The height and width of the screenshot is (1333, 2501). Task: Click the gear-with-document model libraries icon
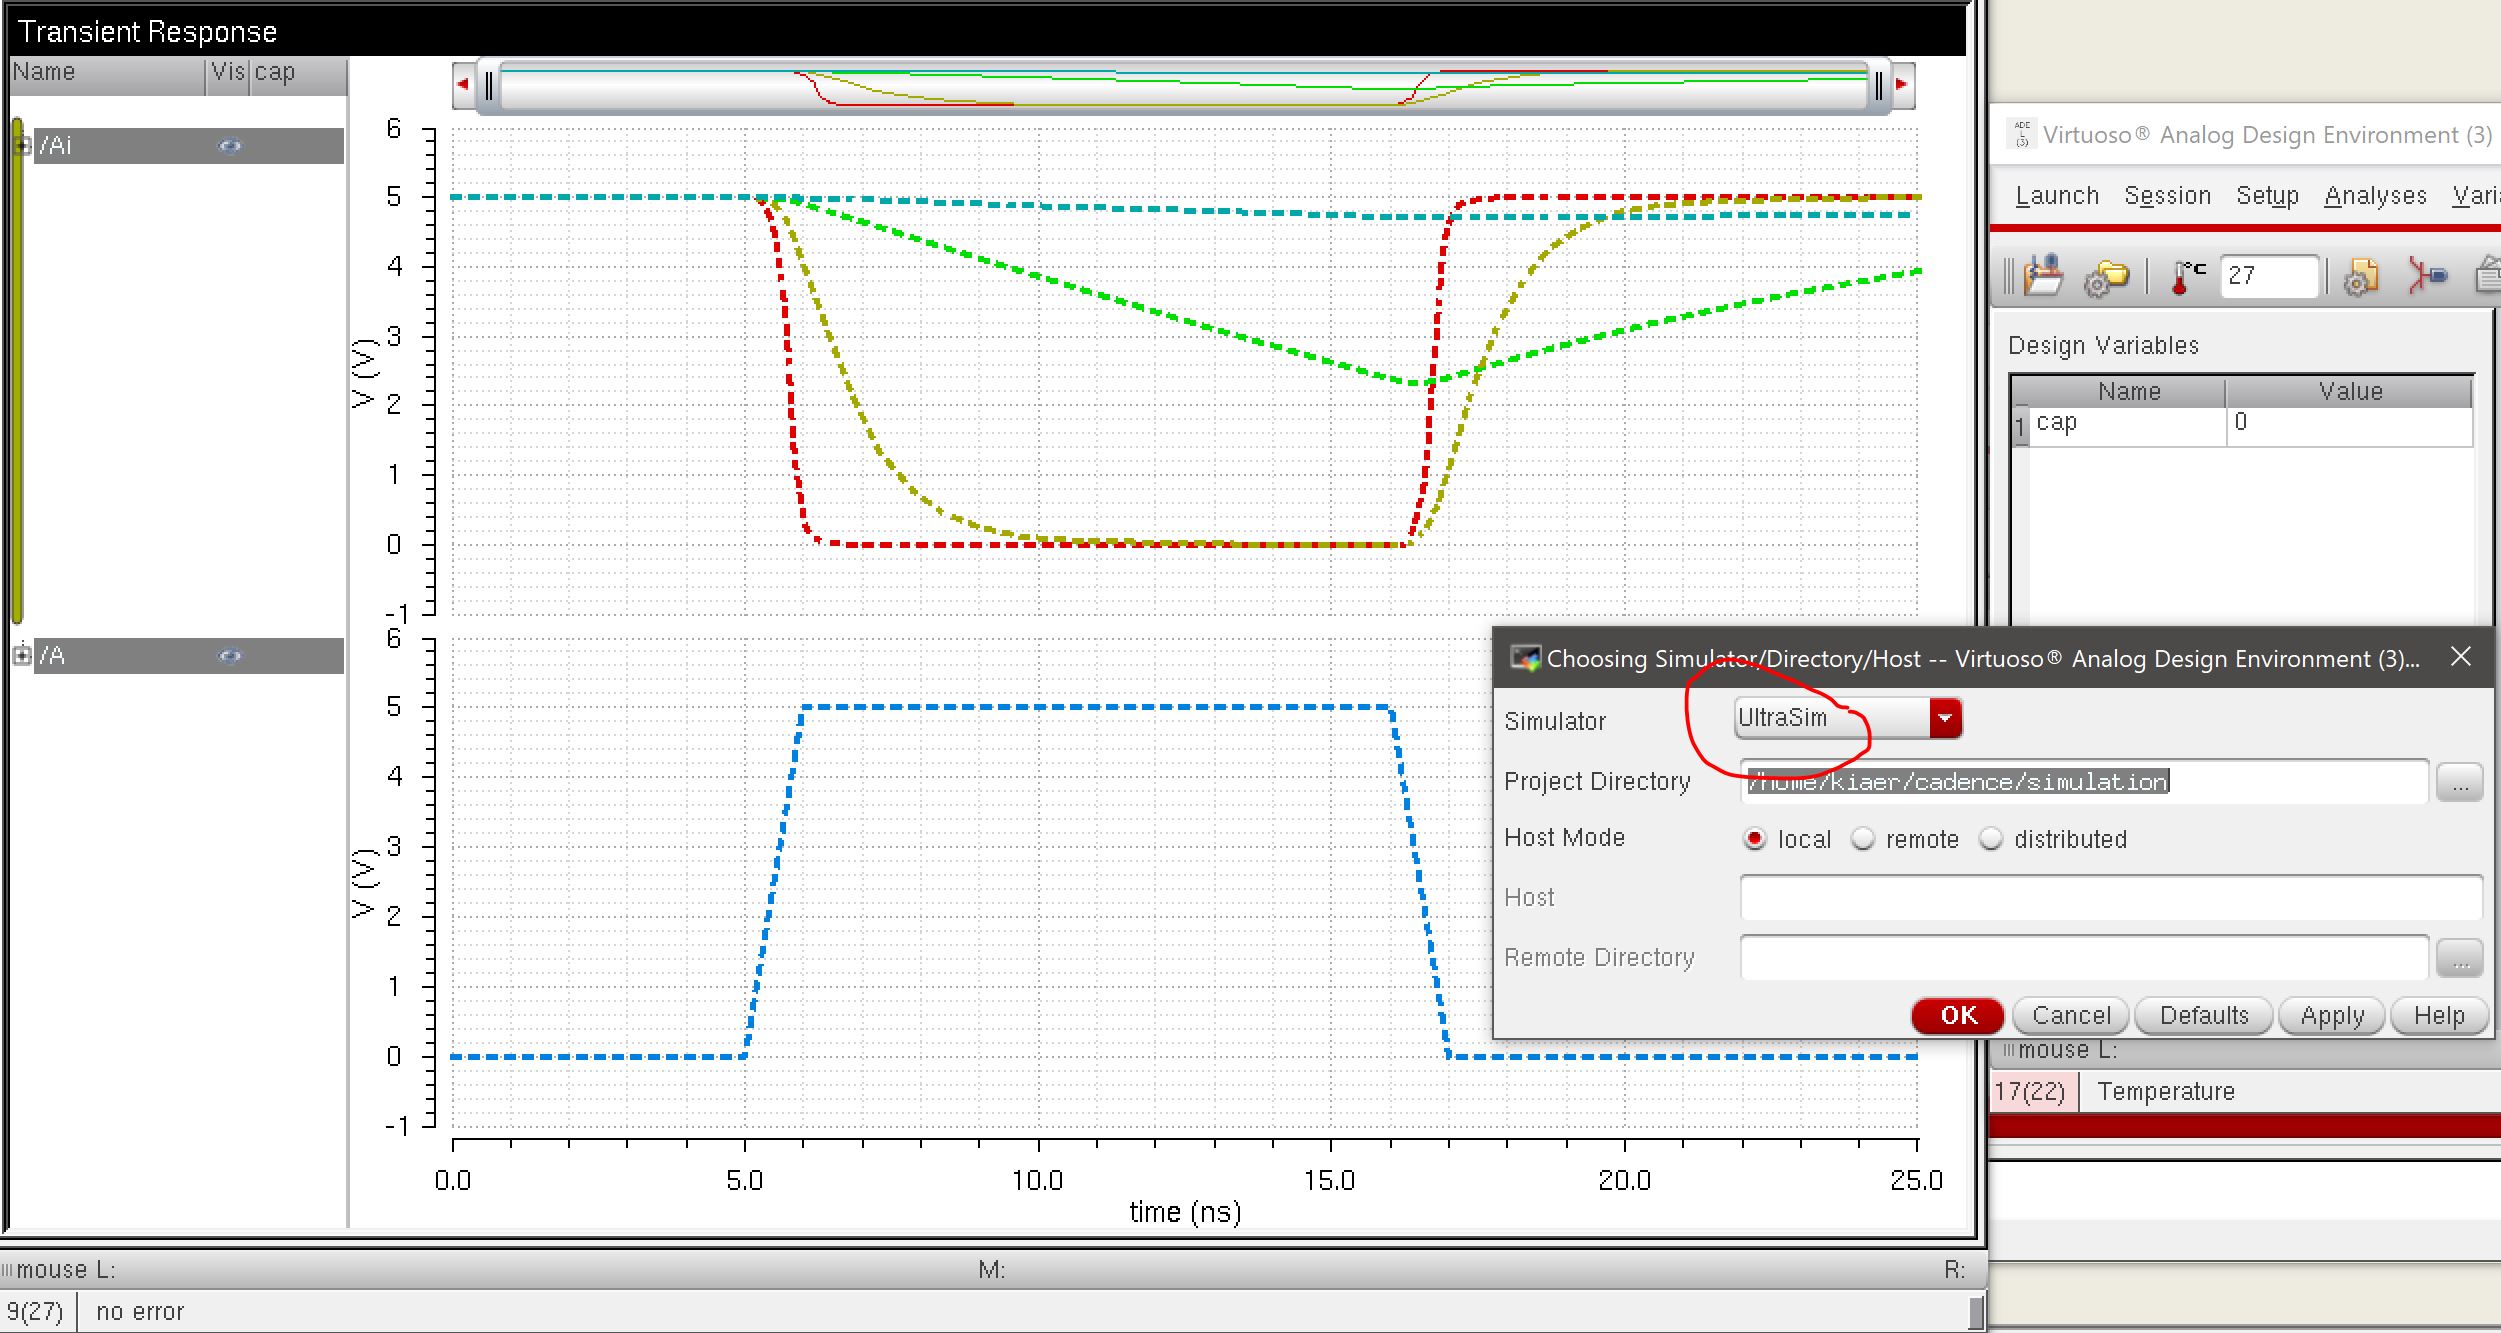point(2361,277)
